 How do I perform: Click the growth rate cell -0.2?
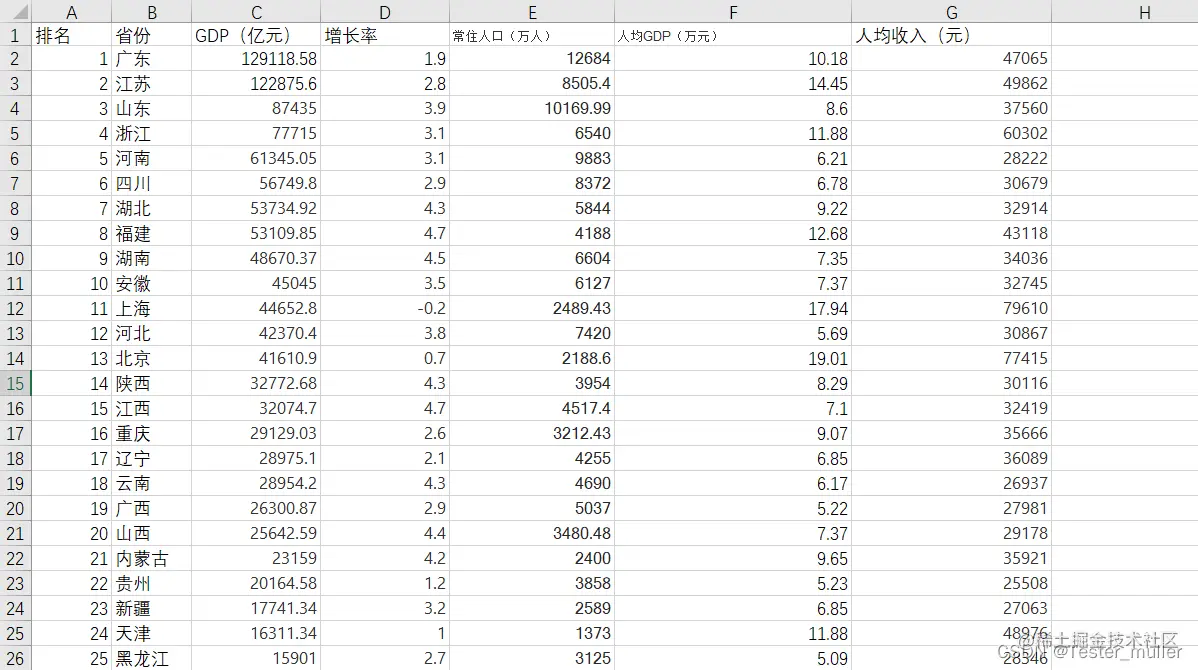[x=385, y=309]
